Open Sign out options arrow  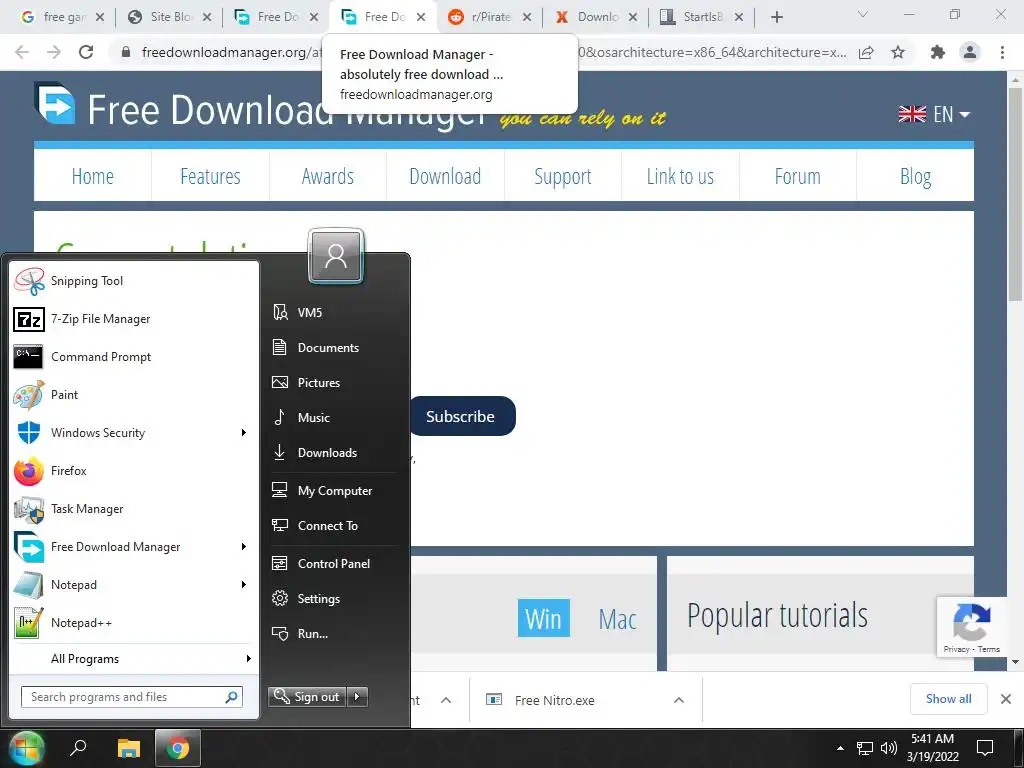357,697
